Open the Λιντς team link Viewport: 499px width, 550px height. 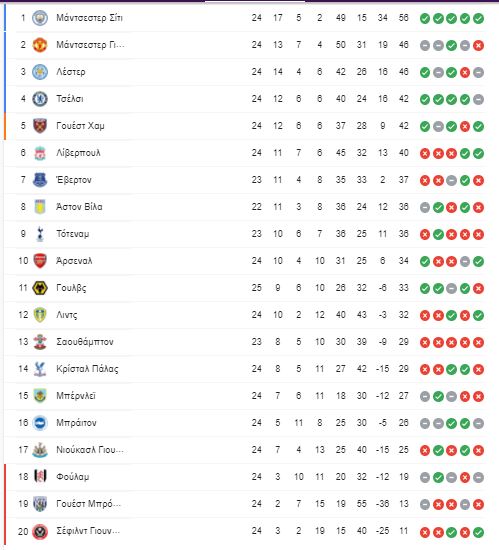tap(67, 315)
